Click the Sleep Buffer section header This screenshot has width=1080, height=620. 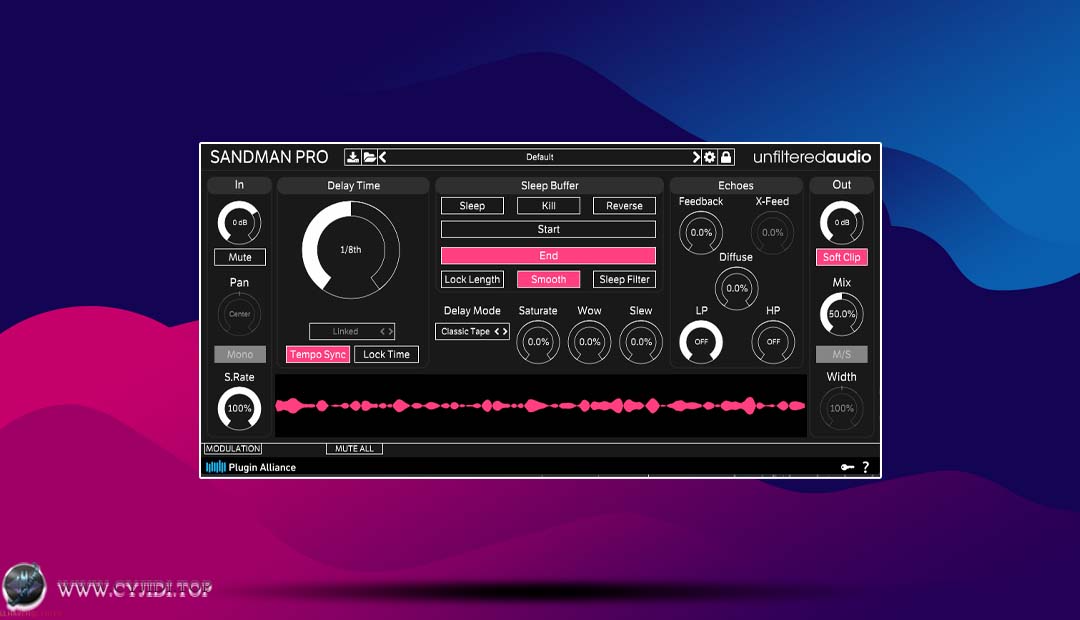tap(549, 185)
